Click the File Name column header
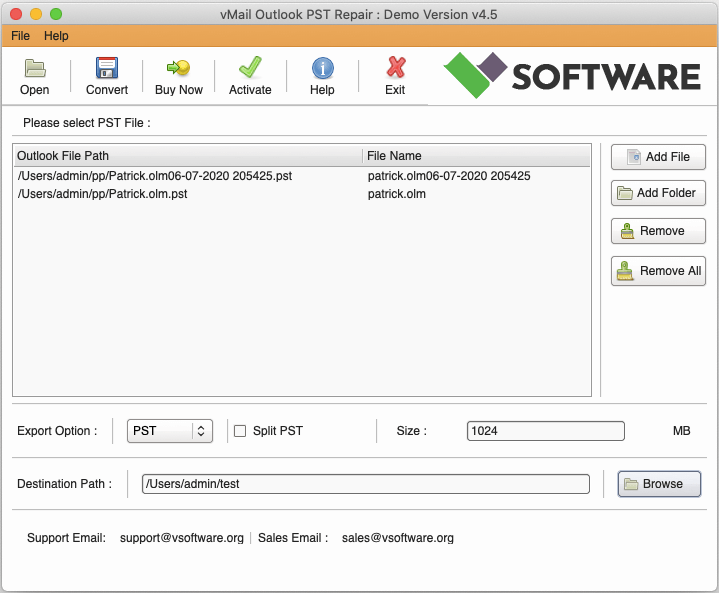Screen dimensions: 719x593 tap(476, 156)
